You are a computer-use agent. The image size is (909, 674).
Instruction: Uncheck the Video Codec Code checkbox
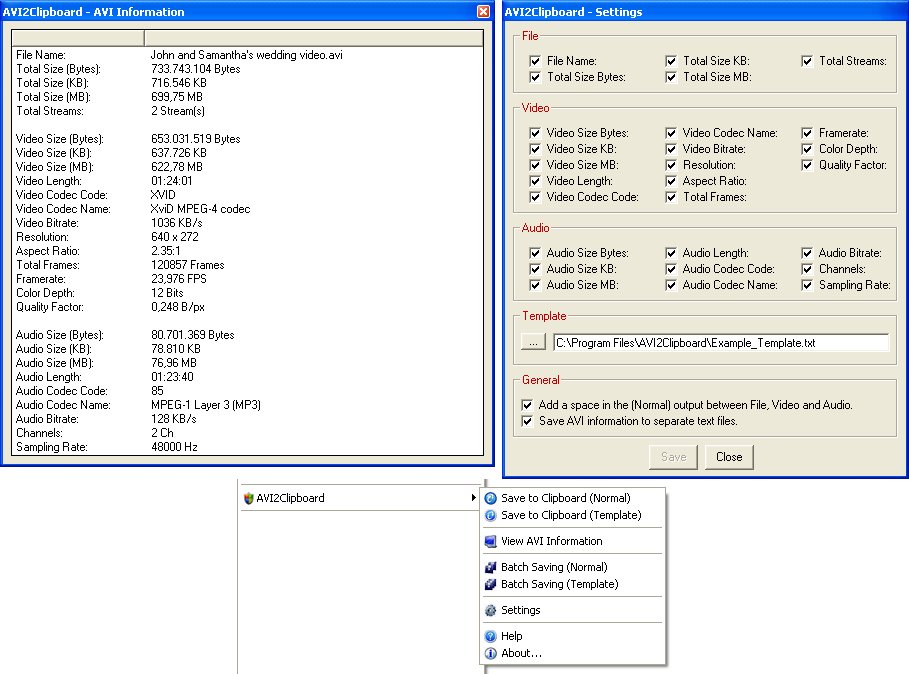click(535, 197)
